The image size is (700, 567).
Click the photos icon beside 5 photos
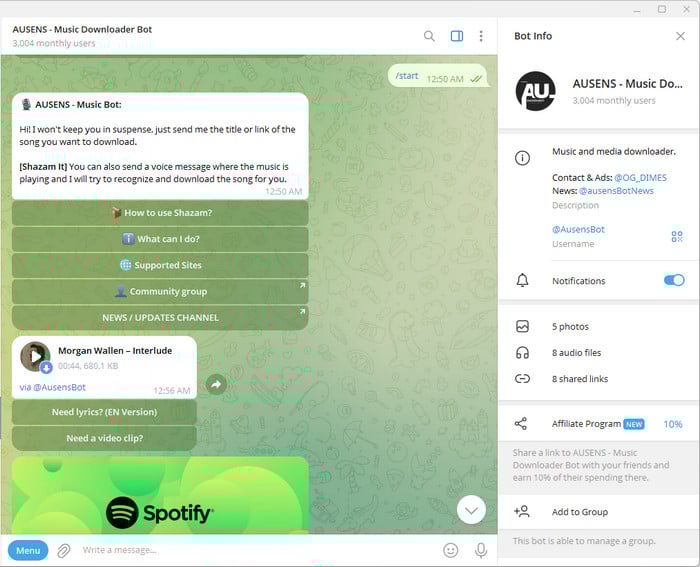[x=522, y=326]
